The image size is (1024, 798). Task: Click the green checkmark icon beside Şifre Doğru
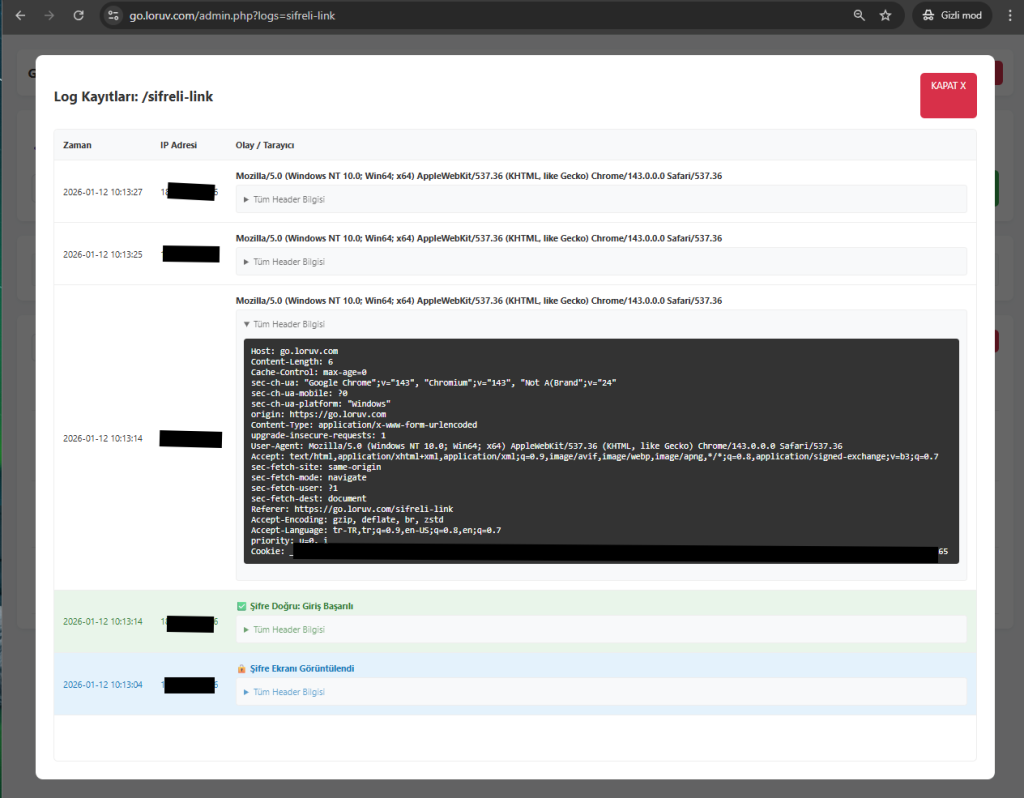click(241, 606)
